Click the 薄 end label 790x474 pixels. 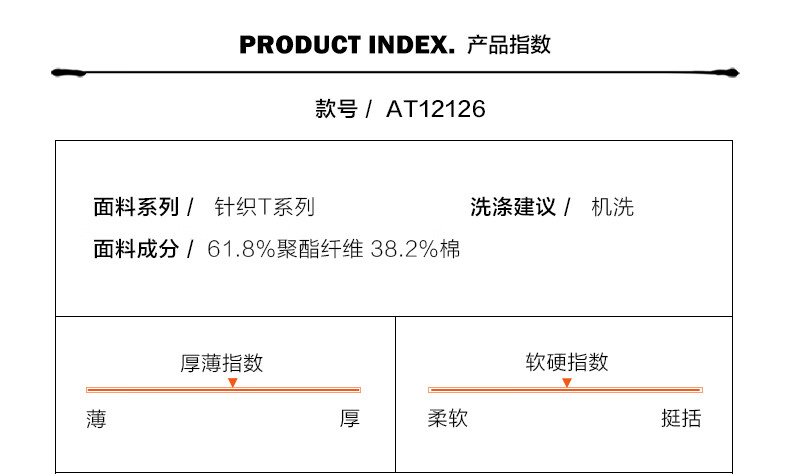point(96,419)
